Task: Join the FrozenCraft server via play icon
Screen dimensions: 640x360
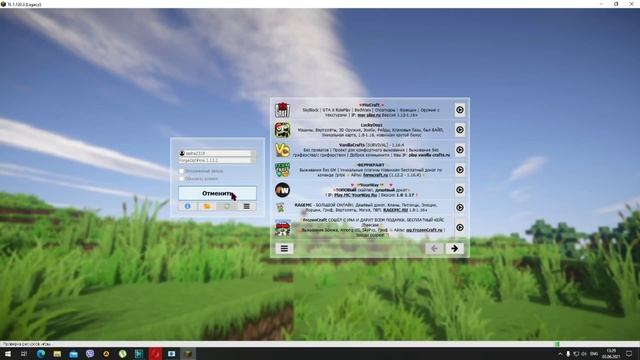Action: [x=460, y=227]
